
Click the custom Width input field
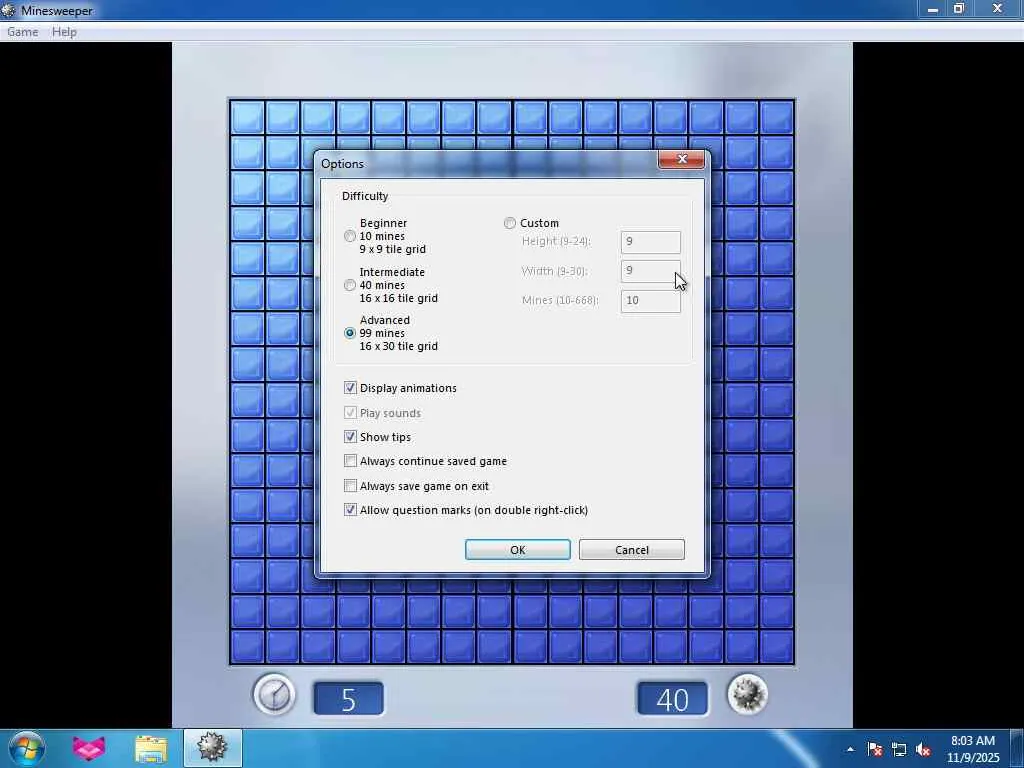pos(650,271)
